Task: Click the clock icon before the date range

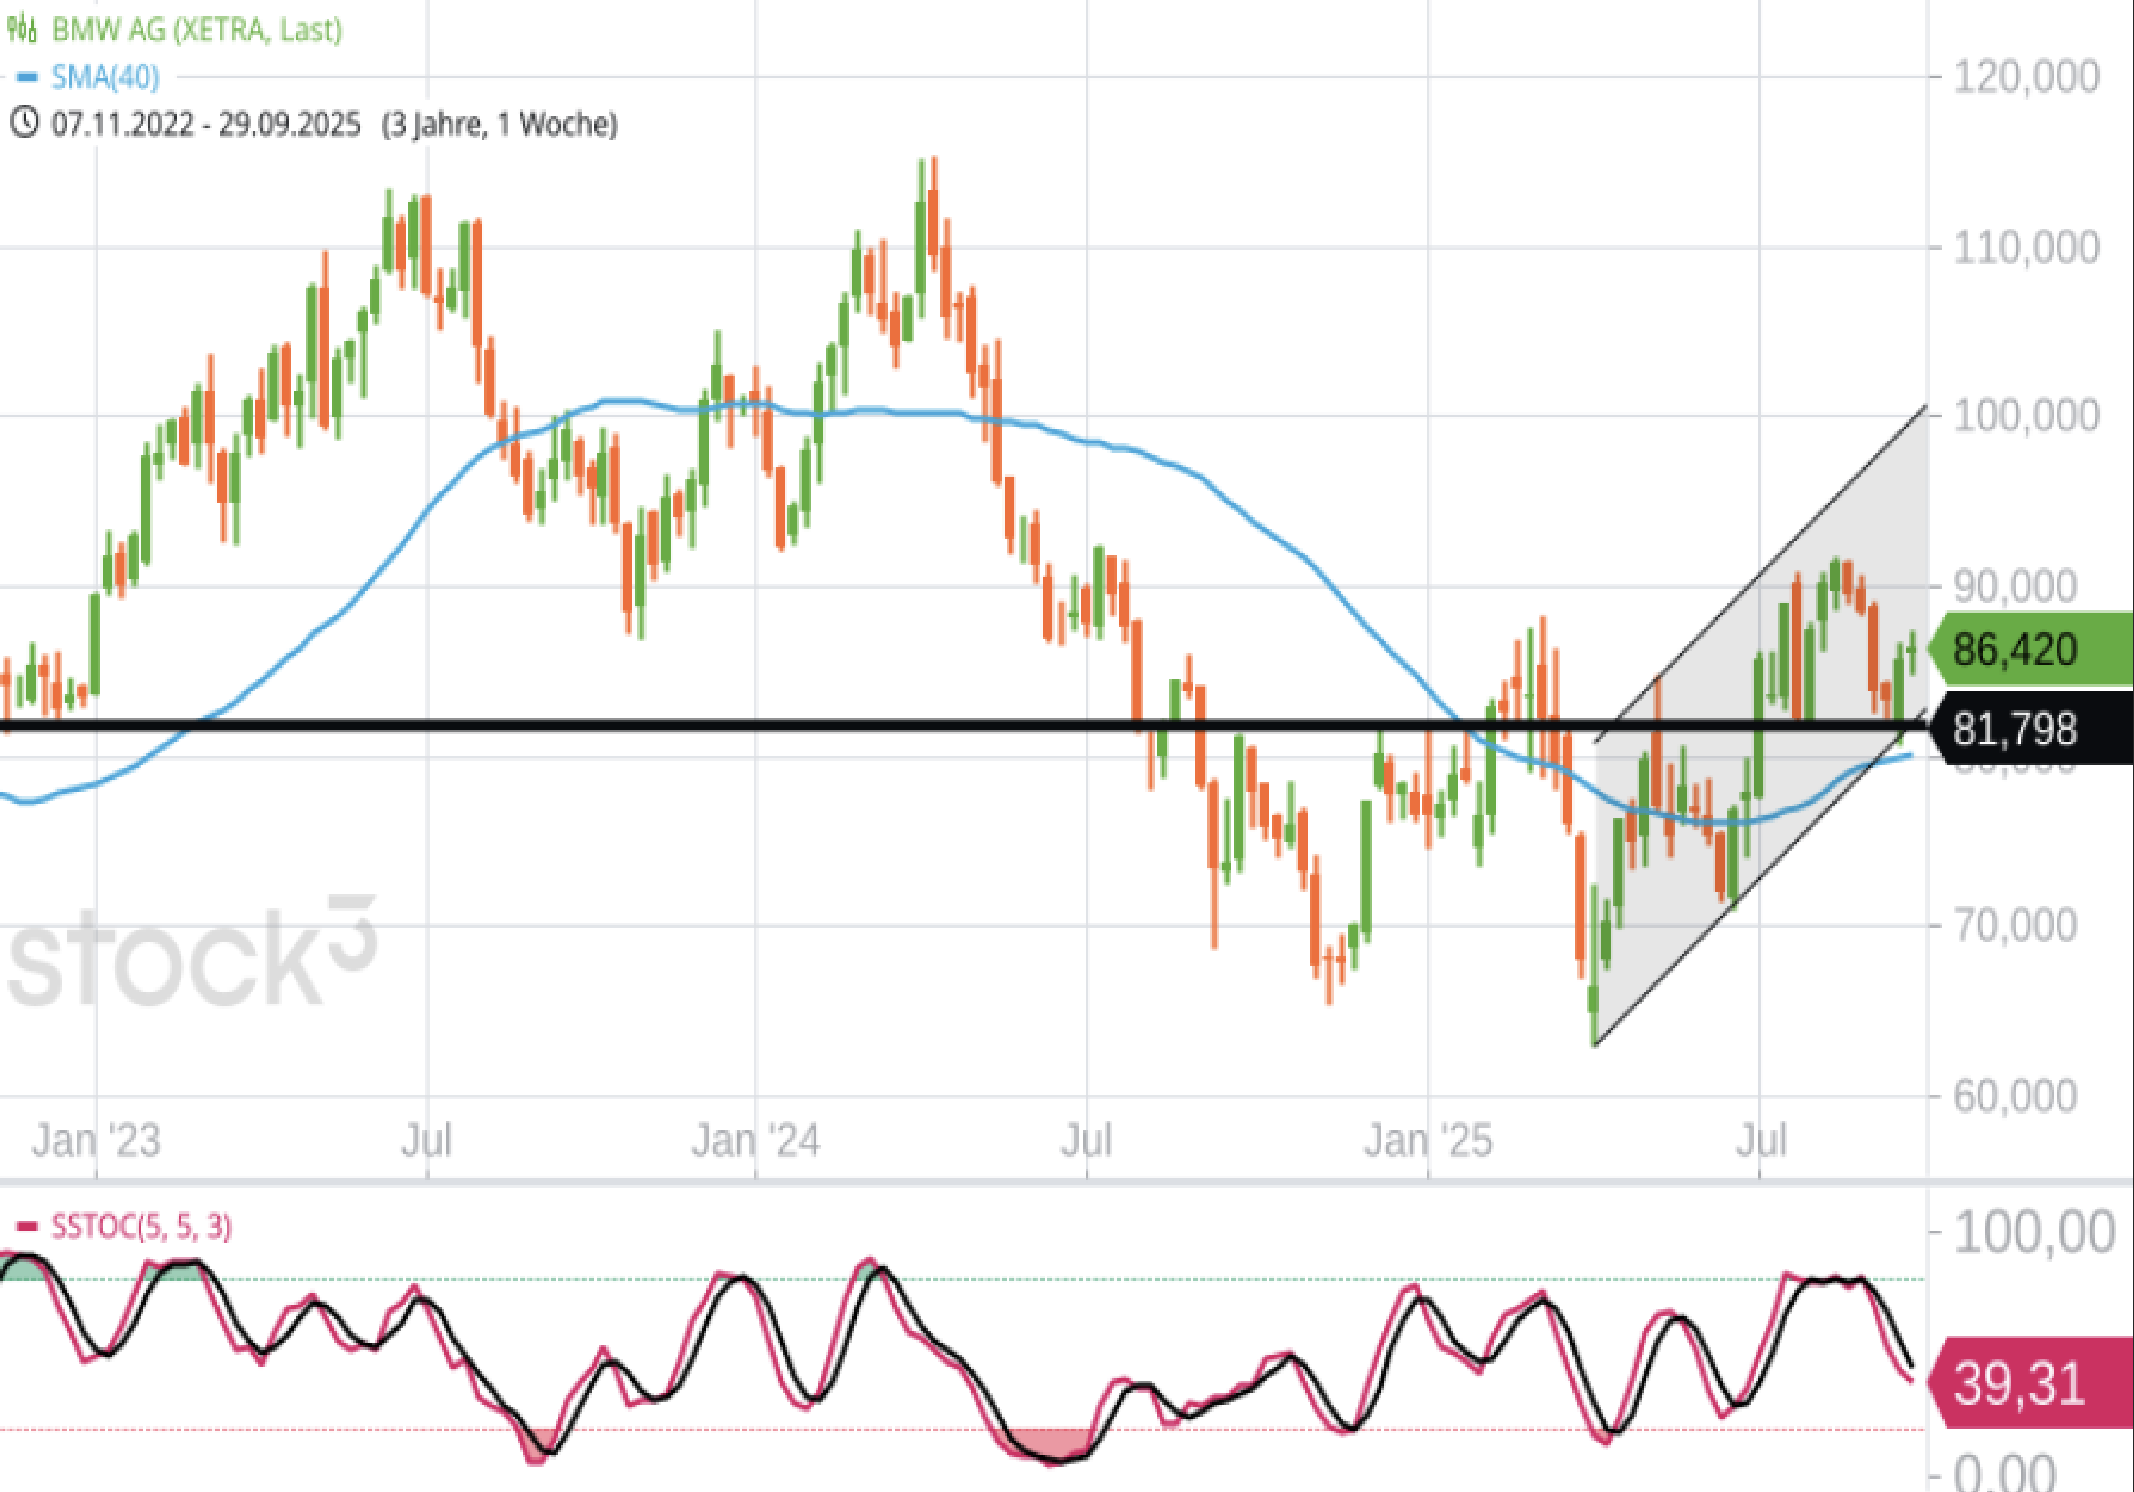Action: coord(24,124)
